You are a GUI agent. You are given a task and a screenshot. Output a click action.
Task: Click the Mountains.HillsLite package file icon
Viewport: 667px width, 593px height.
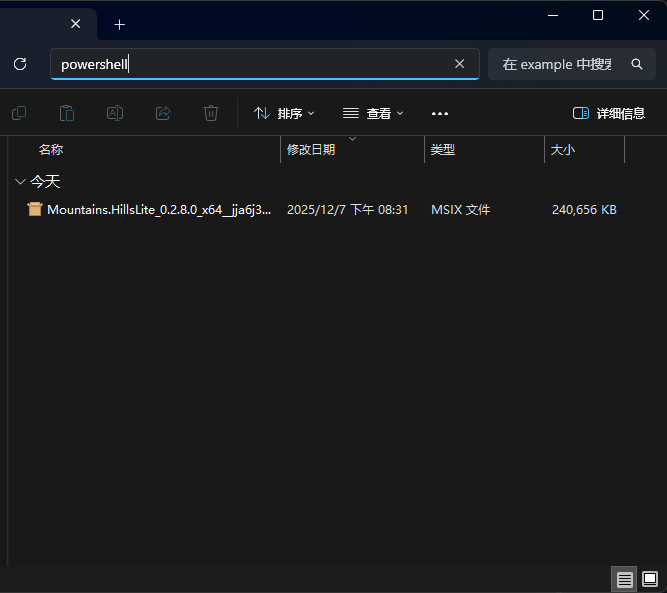pyautogui.click(x=35, y=209)
